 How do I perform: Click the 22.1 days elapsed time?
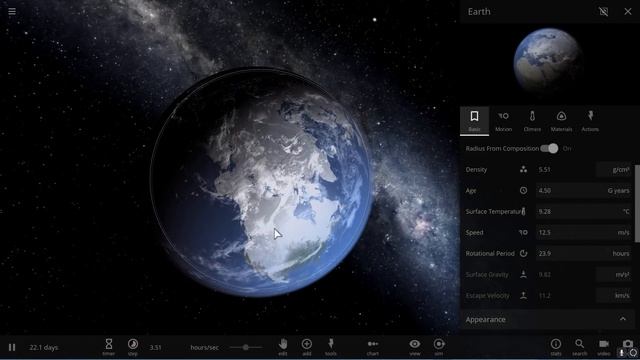[x=44, y=347]
